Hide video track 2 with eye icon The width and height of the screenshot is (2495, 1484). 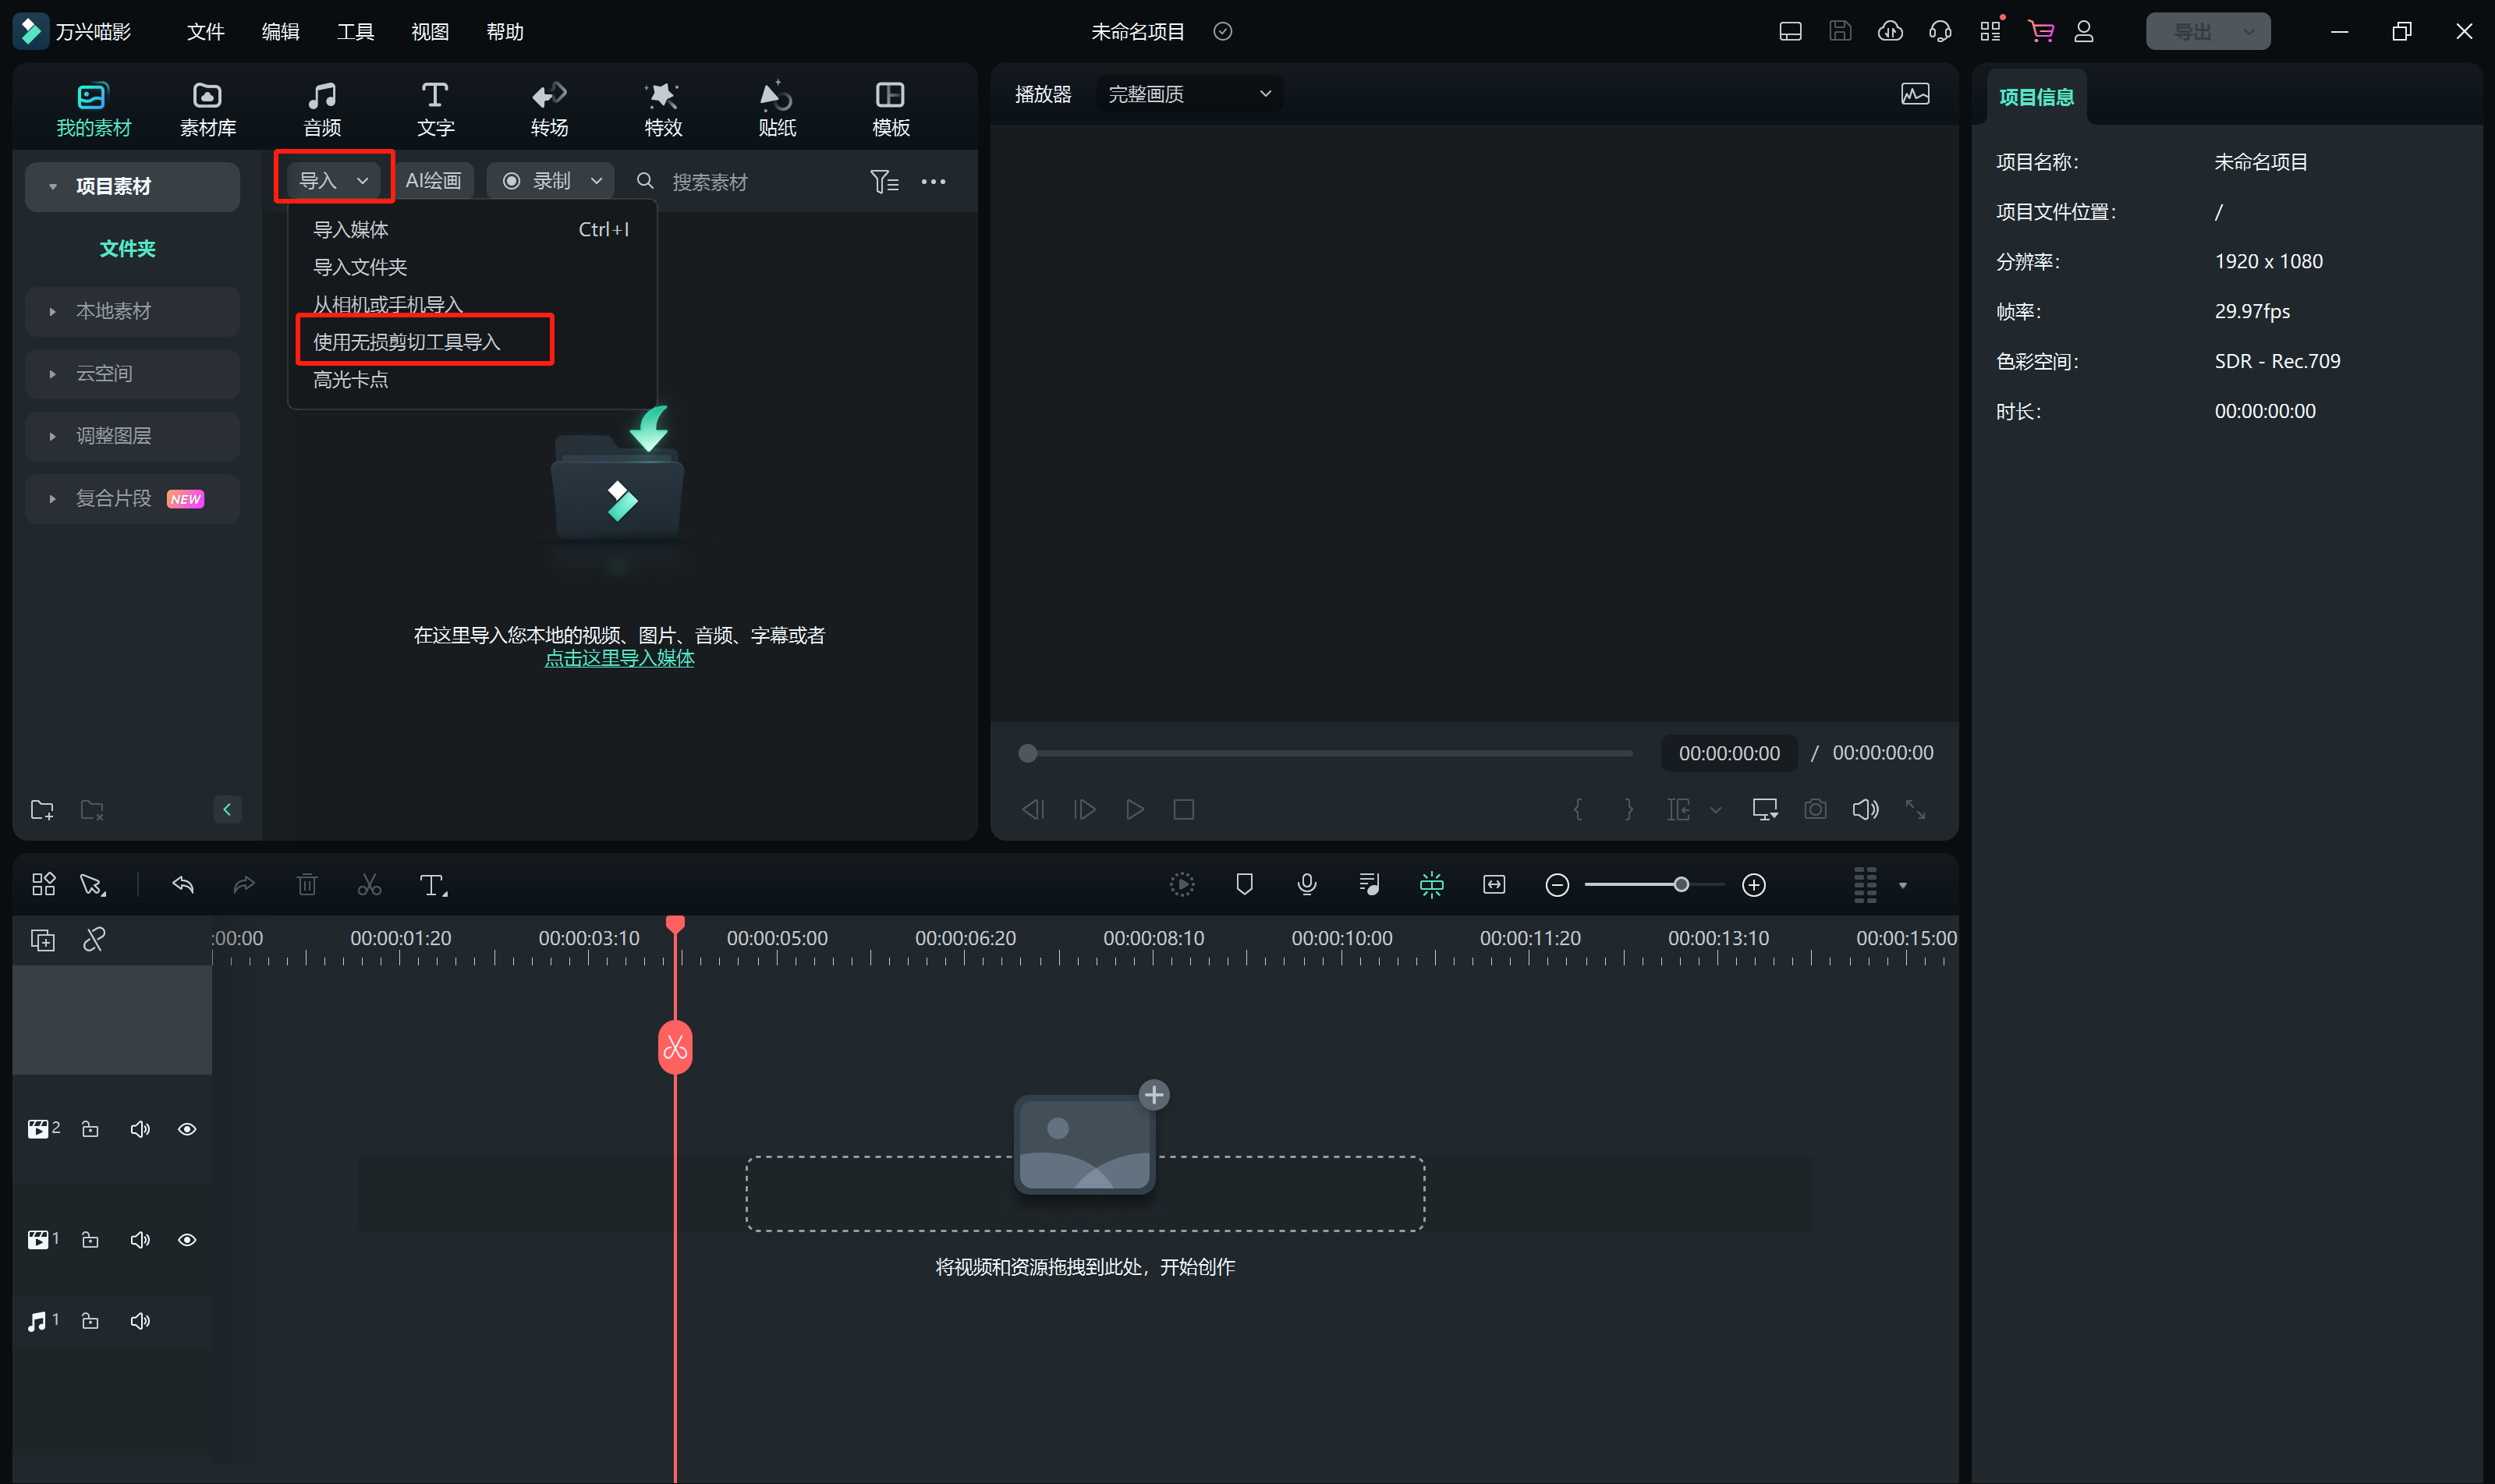point(187,1129)
